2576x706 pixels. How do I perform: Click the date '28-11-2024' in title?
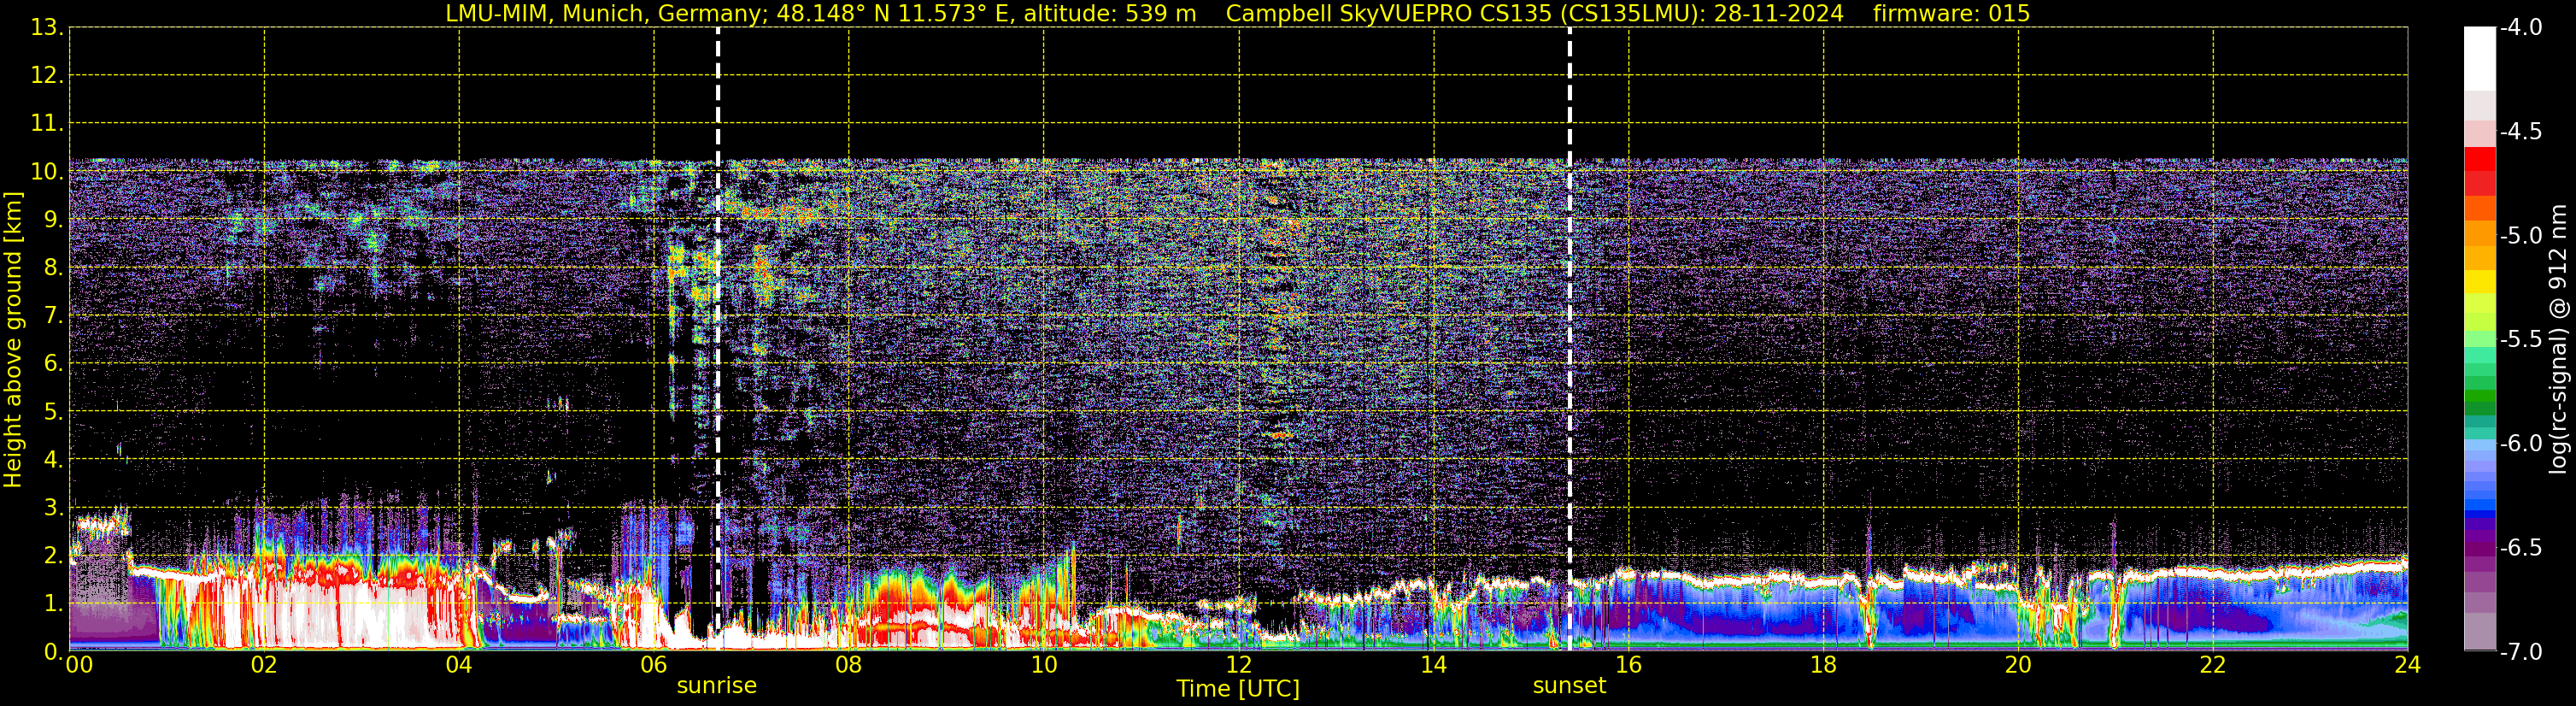click(1778, 14)
